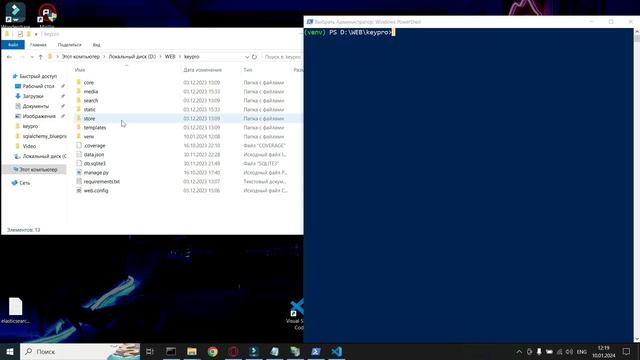Select the web.config file
640x360 pixels.
(96, 190)
